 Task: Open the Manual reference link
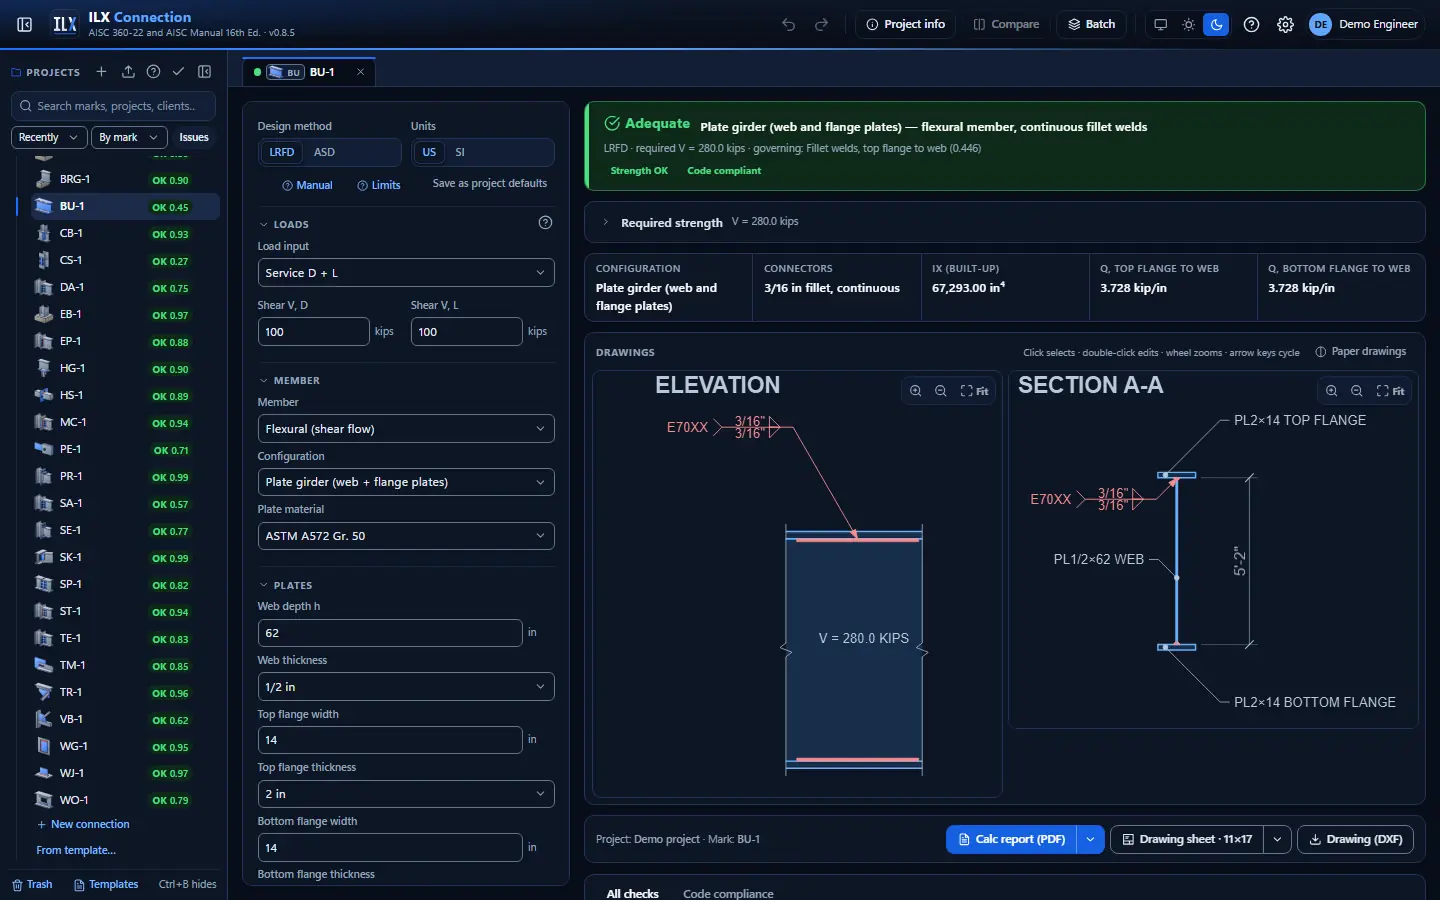[307, 185]
